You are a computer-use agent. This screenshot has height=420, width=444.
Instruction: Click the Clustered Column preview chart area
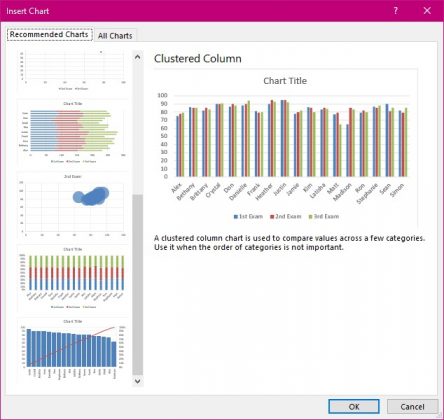pyautogui.click(x=285, y=148)
